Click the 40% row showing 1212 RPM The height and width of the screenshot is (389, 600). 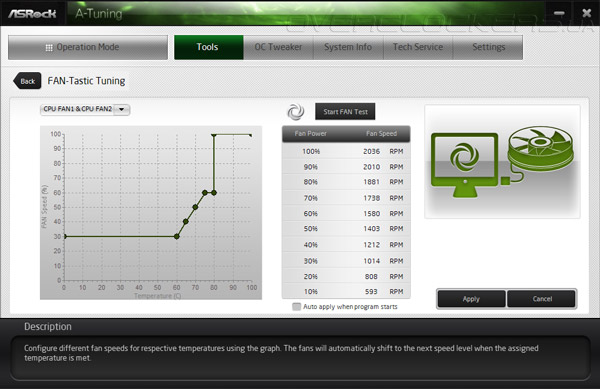(x=346, y=244)
